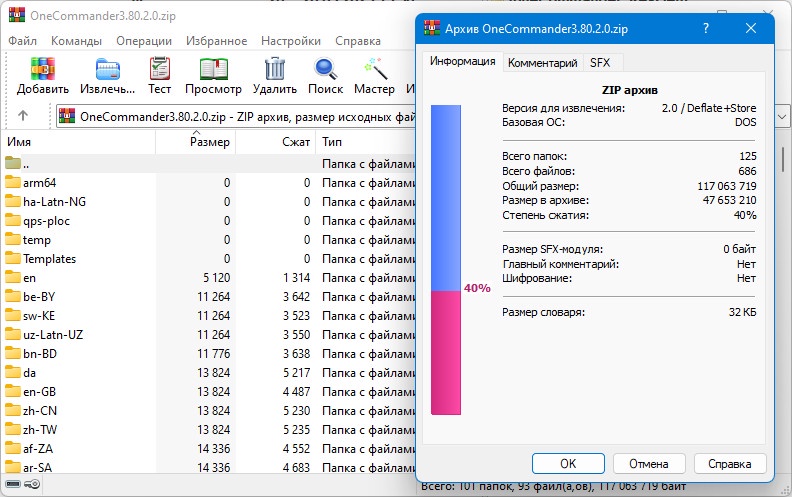Open the Операции menu
792x497 pixels.
click(x=144, y=41)
